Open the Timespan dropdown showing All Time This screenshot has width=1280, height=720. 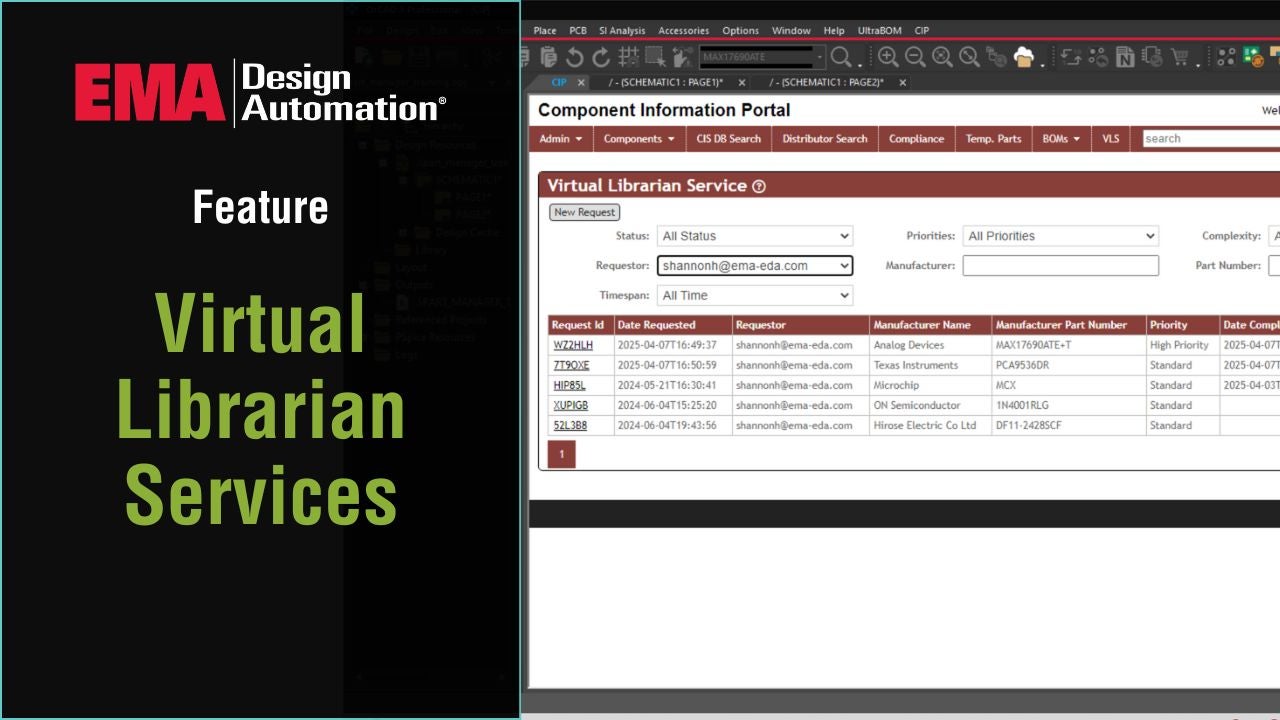click(755, 295)
